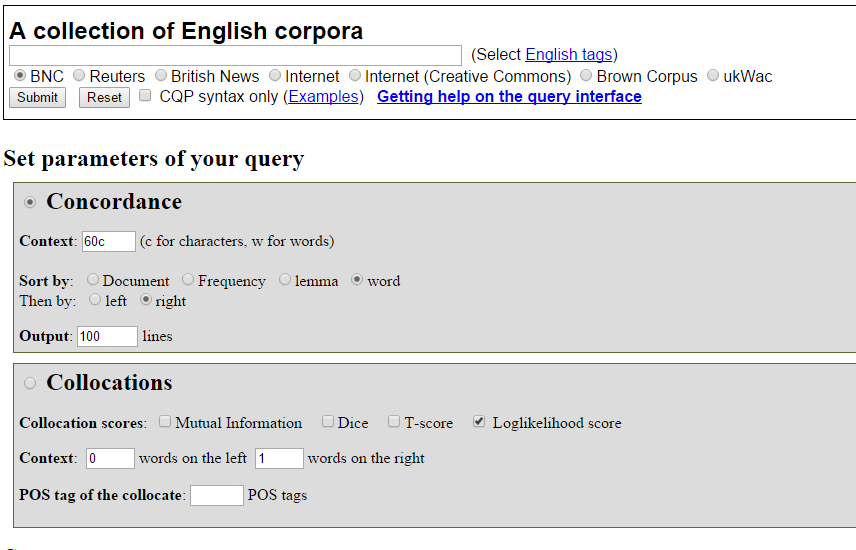
Task: Set Then by to right
Action: [x=145, y=299]
